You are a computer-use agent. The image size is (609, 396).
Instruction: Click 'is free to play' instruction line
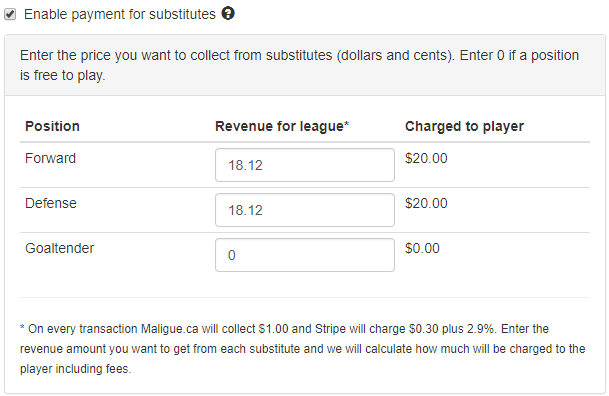63,75
